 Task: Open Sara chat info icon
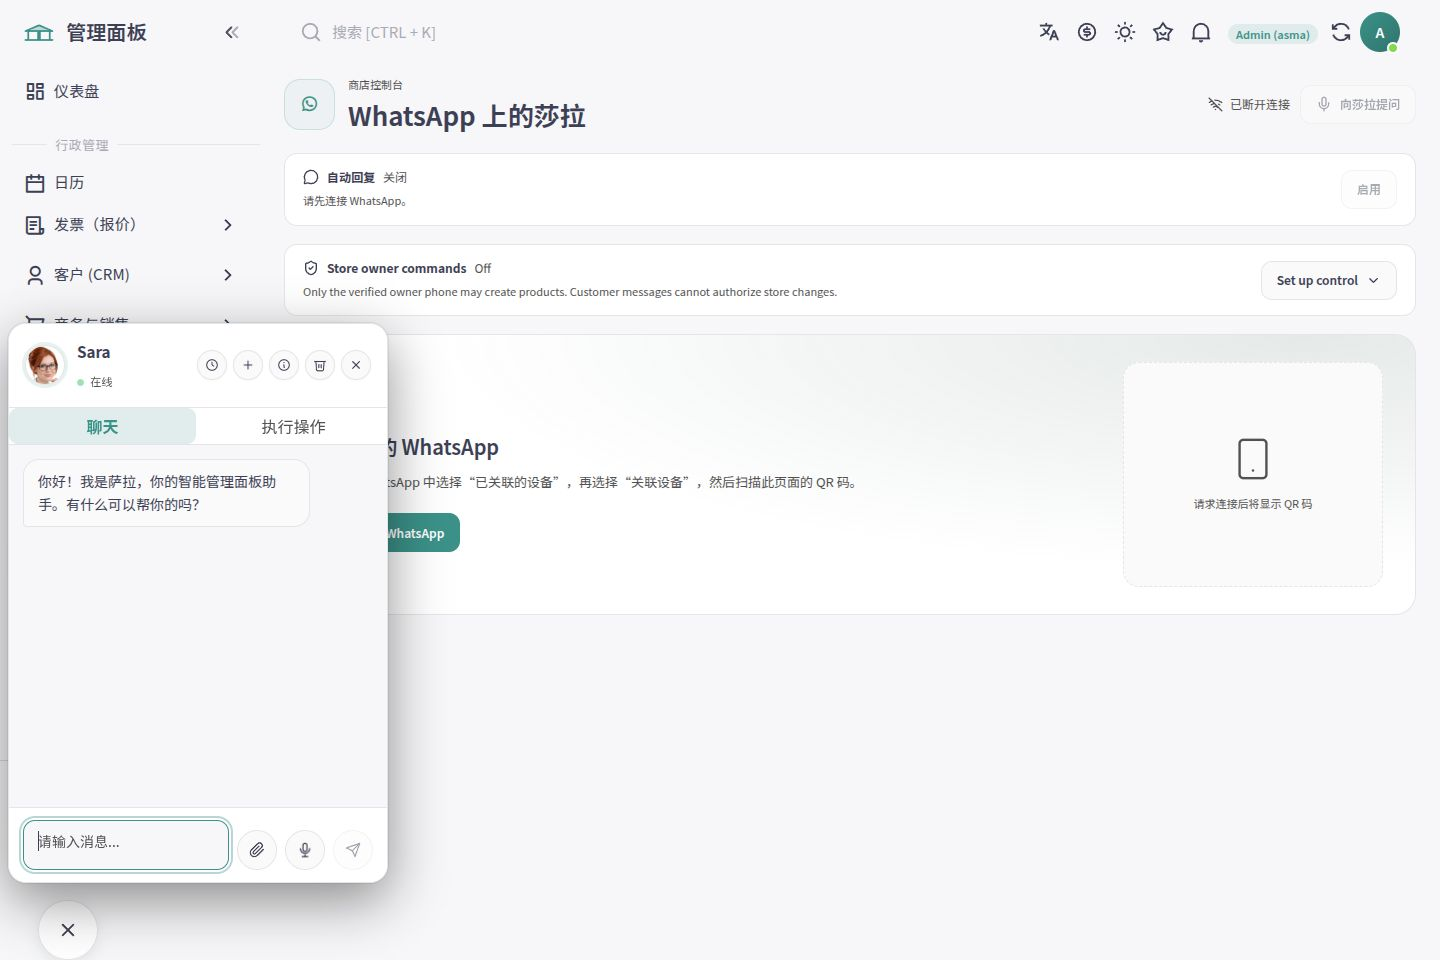tap(284, 365)
